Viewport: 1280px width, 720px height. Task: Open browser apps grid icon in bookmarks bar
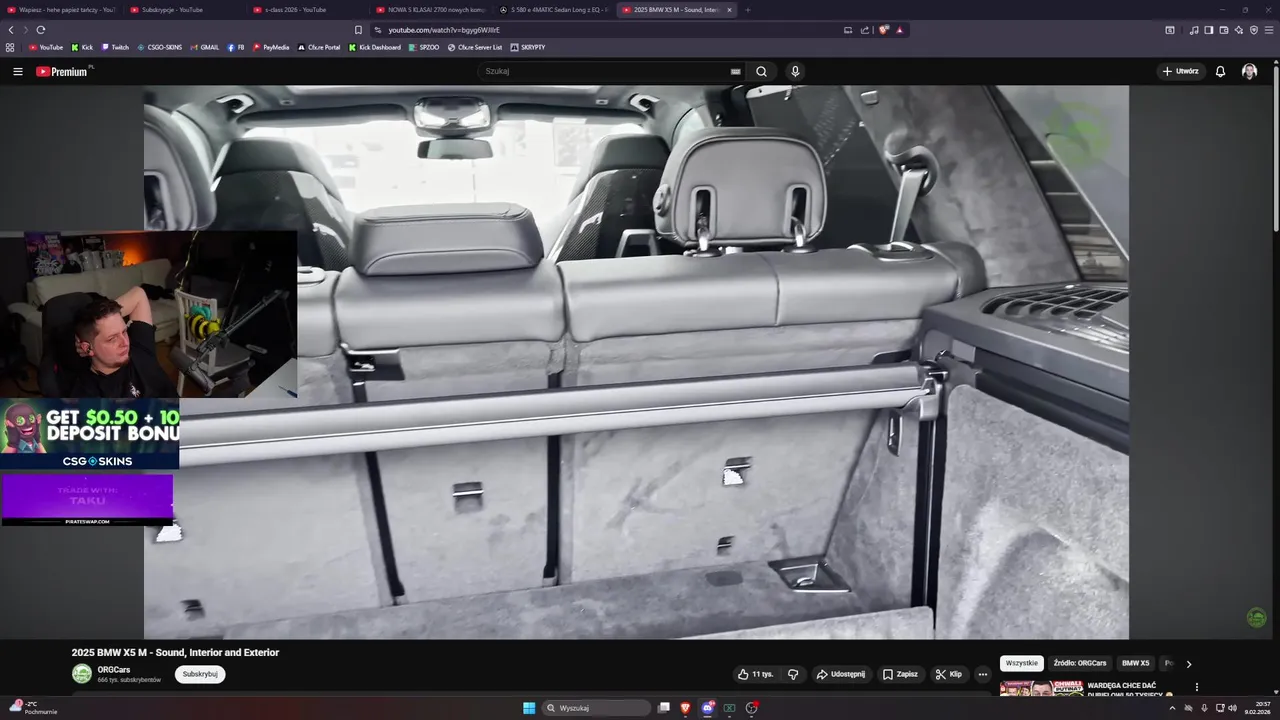[x=10, y=47]
